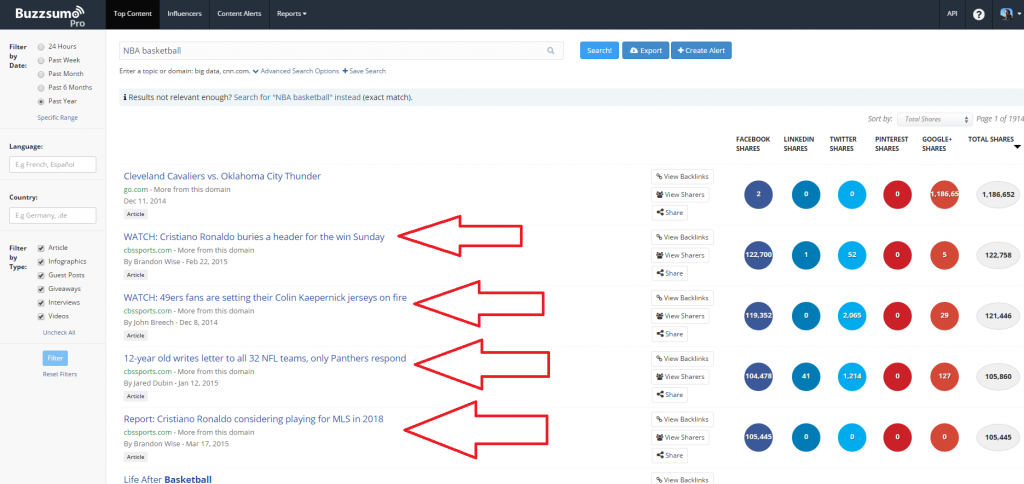The image size is (1024, 484).
Task: Click the total shares sort arrow
Action: pos(1017,148)
